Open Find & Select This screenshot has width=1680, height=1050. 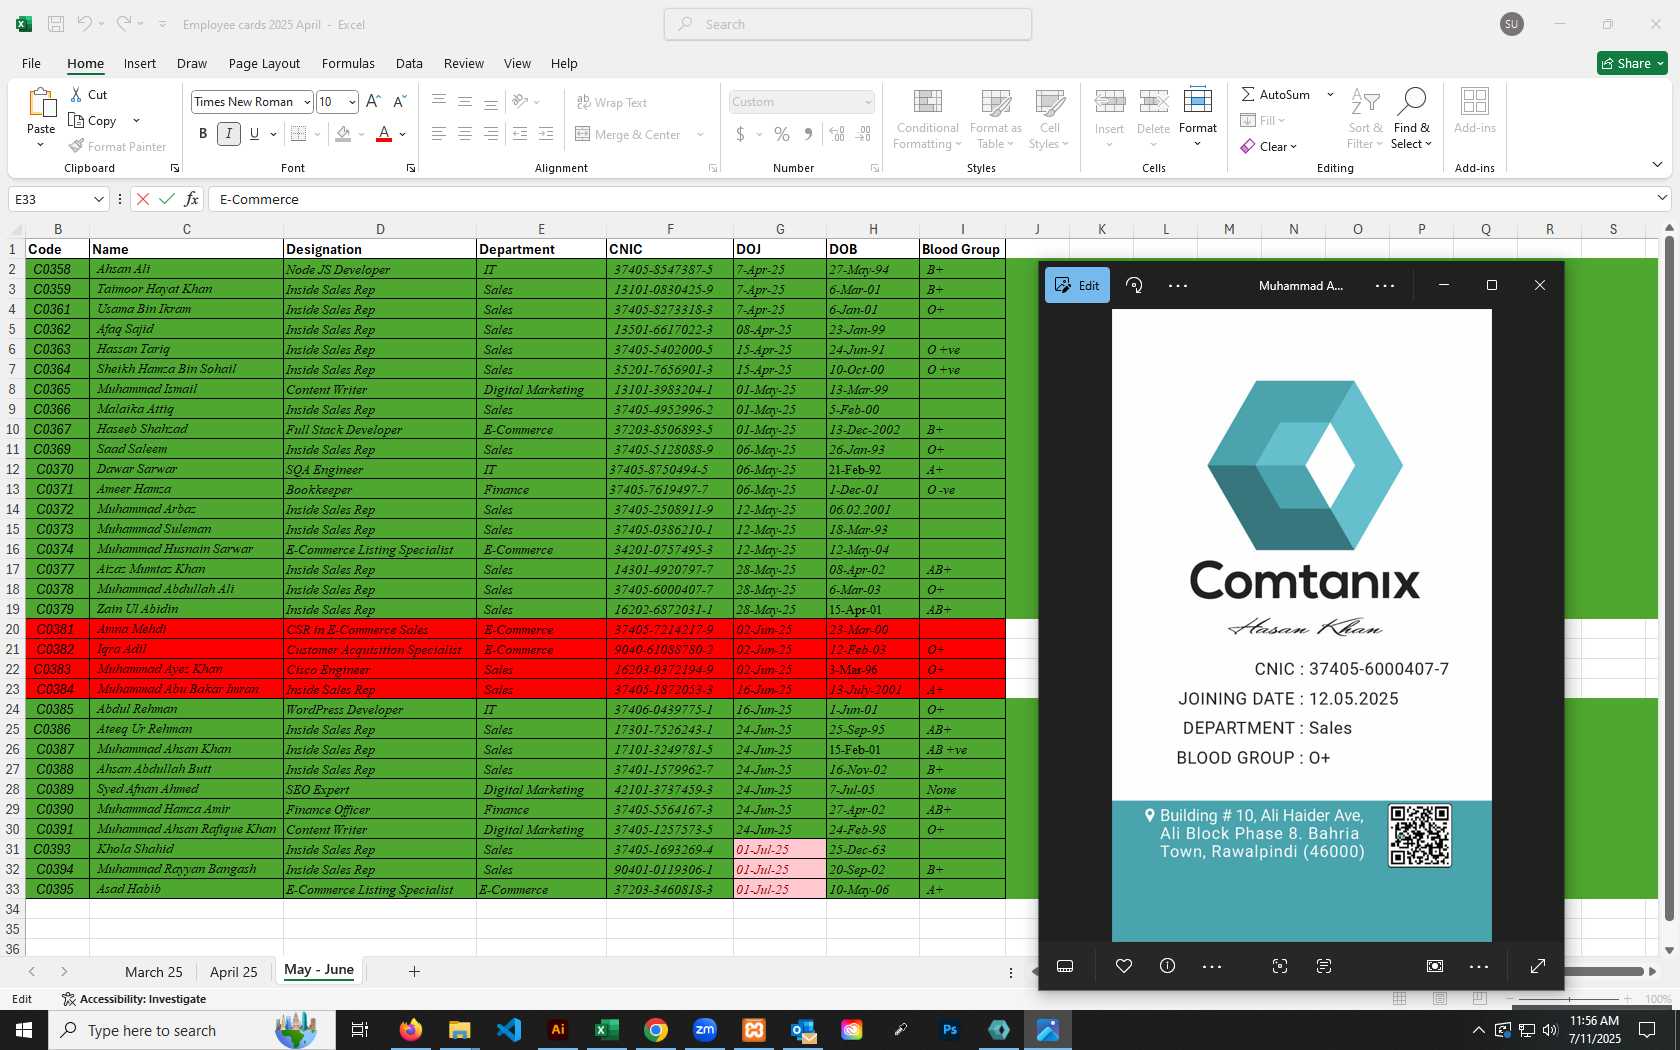pyautogui.click(x=1411, y=118)
